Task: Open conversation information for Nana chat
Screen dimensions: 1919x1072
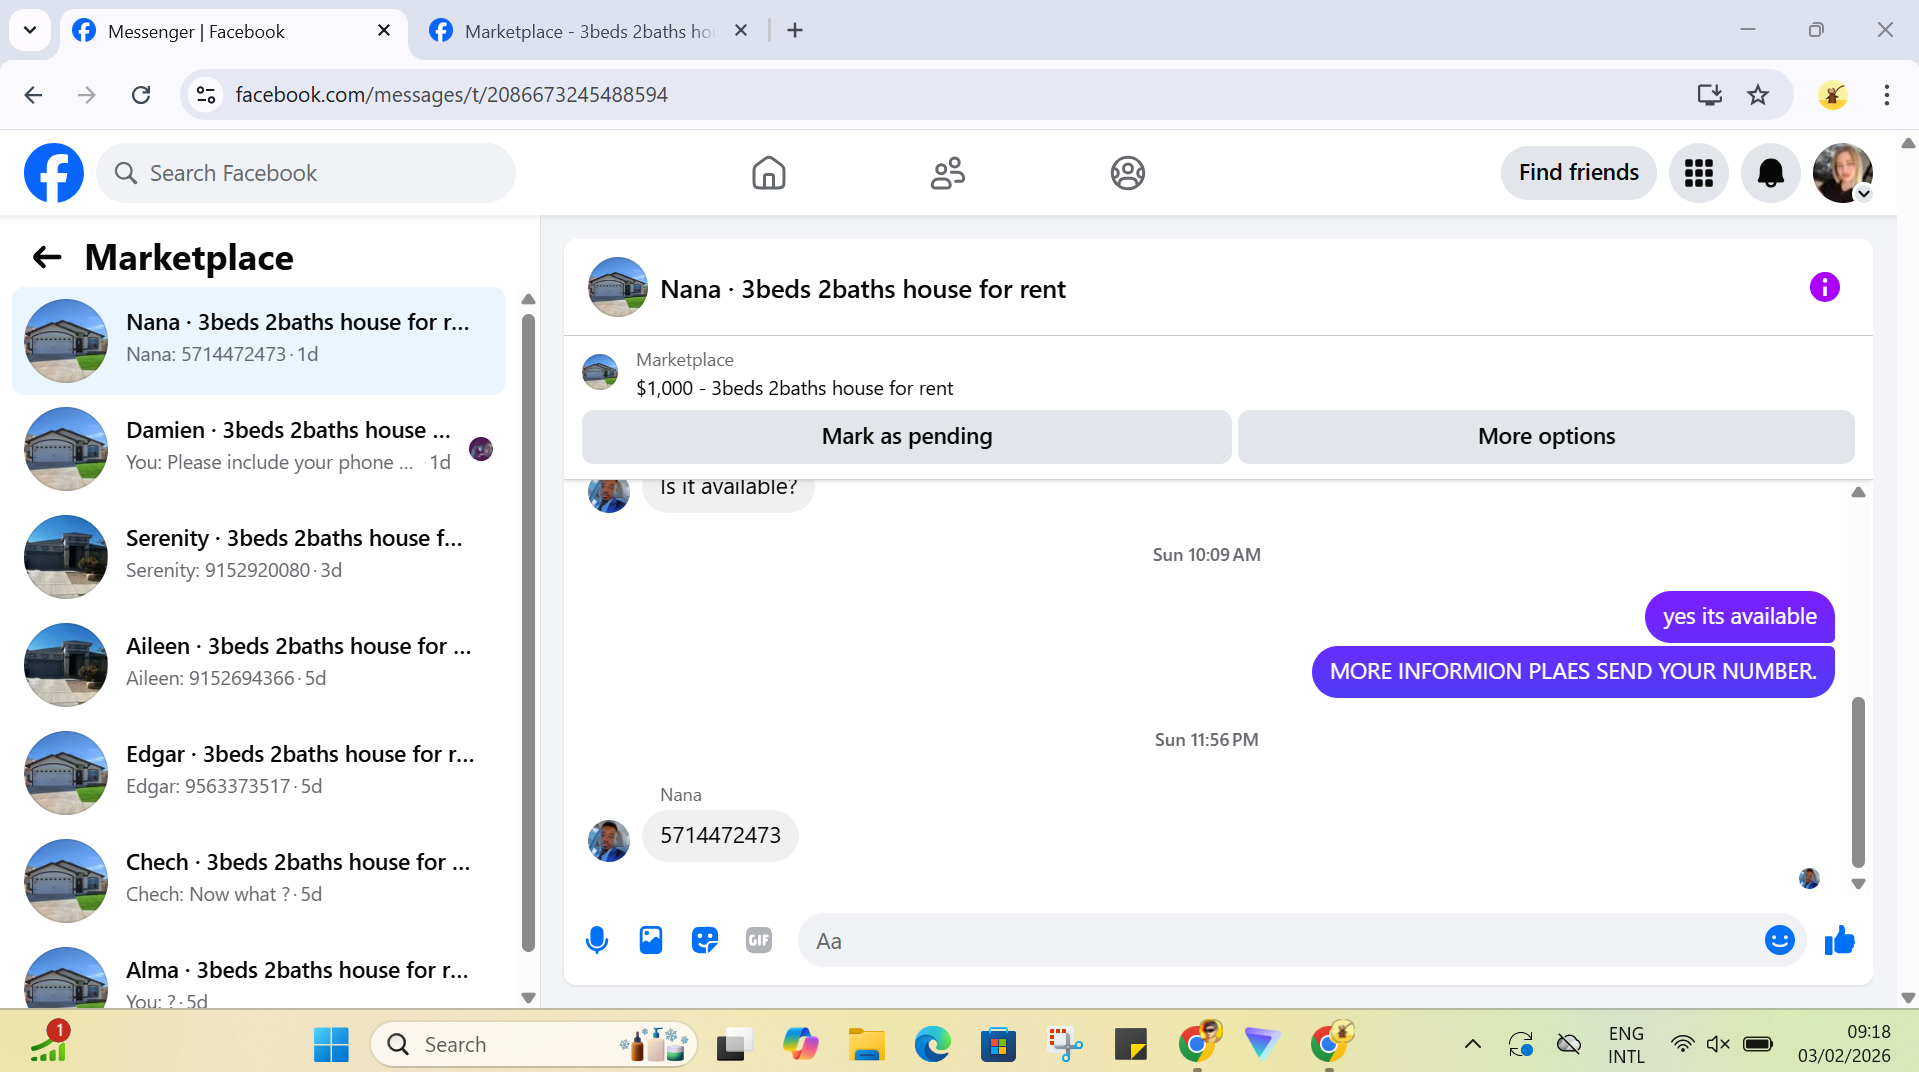Action: (x=1824, y=288)
